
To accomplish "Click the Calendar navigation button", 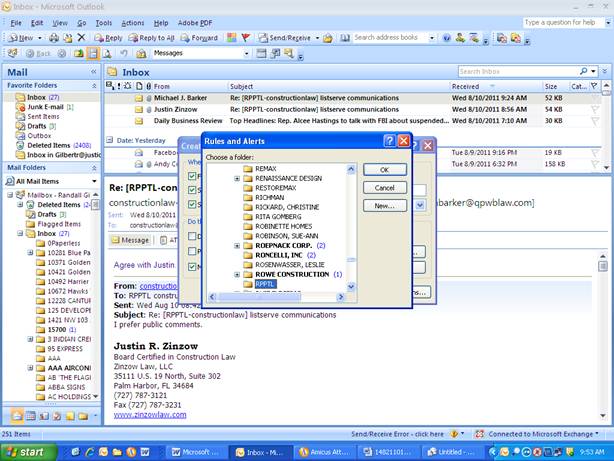I will pyautogui.click(x=31, y=416).
